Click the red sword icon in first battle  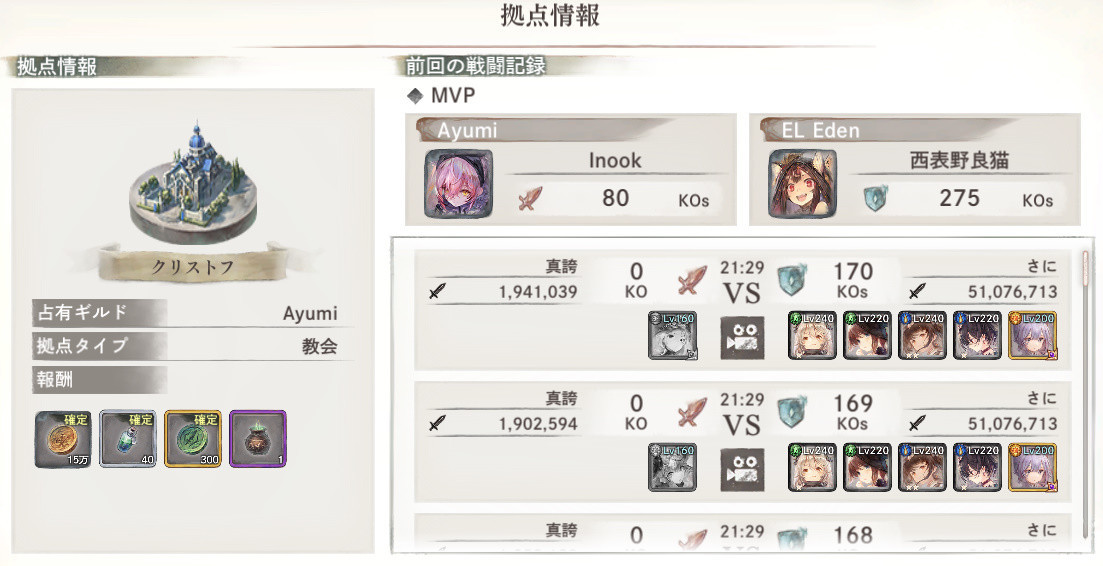[691, 281]
